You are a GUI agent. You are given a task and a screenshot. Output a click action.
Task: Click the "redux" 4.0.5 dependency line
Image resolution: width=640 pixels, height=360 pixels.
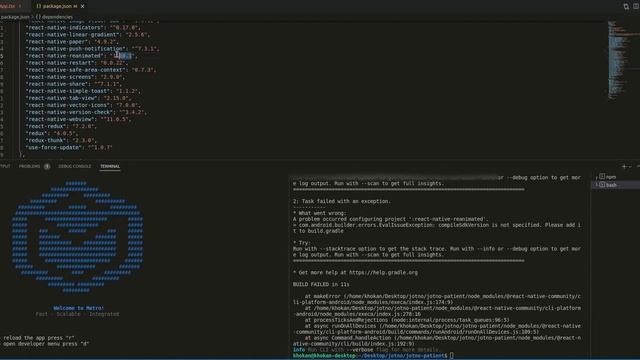pos(52,133)
